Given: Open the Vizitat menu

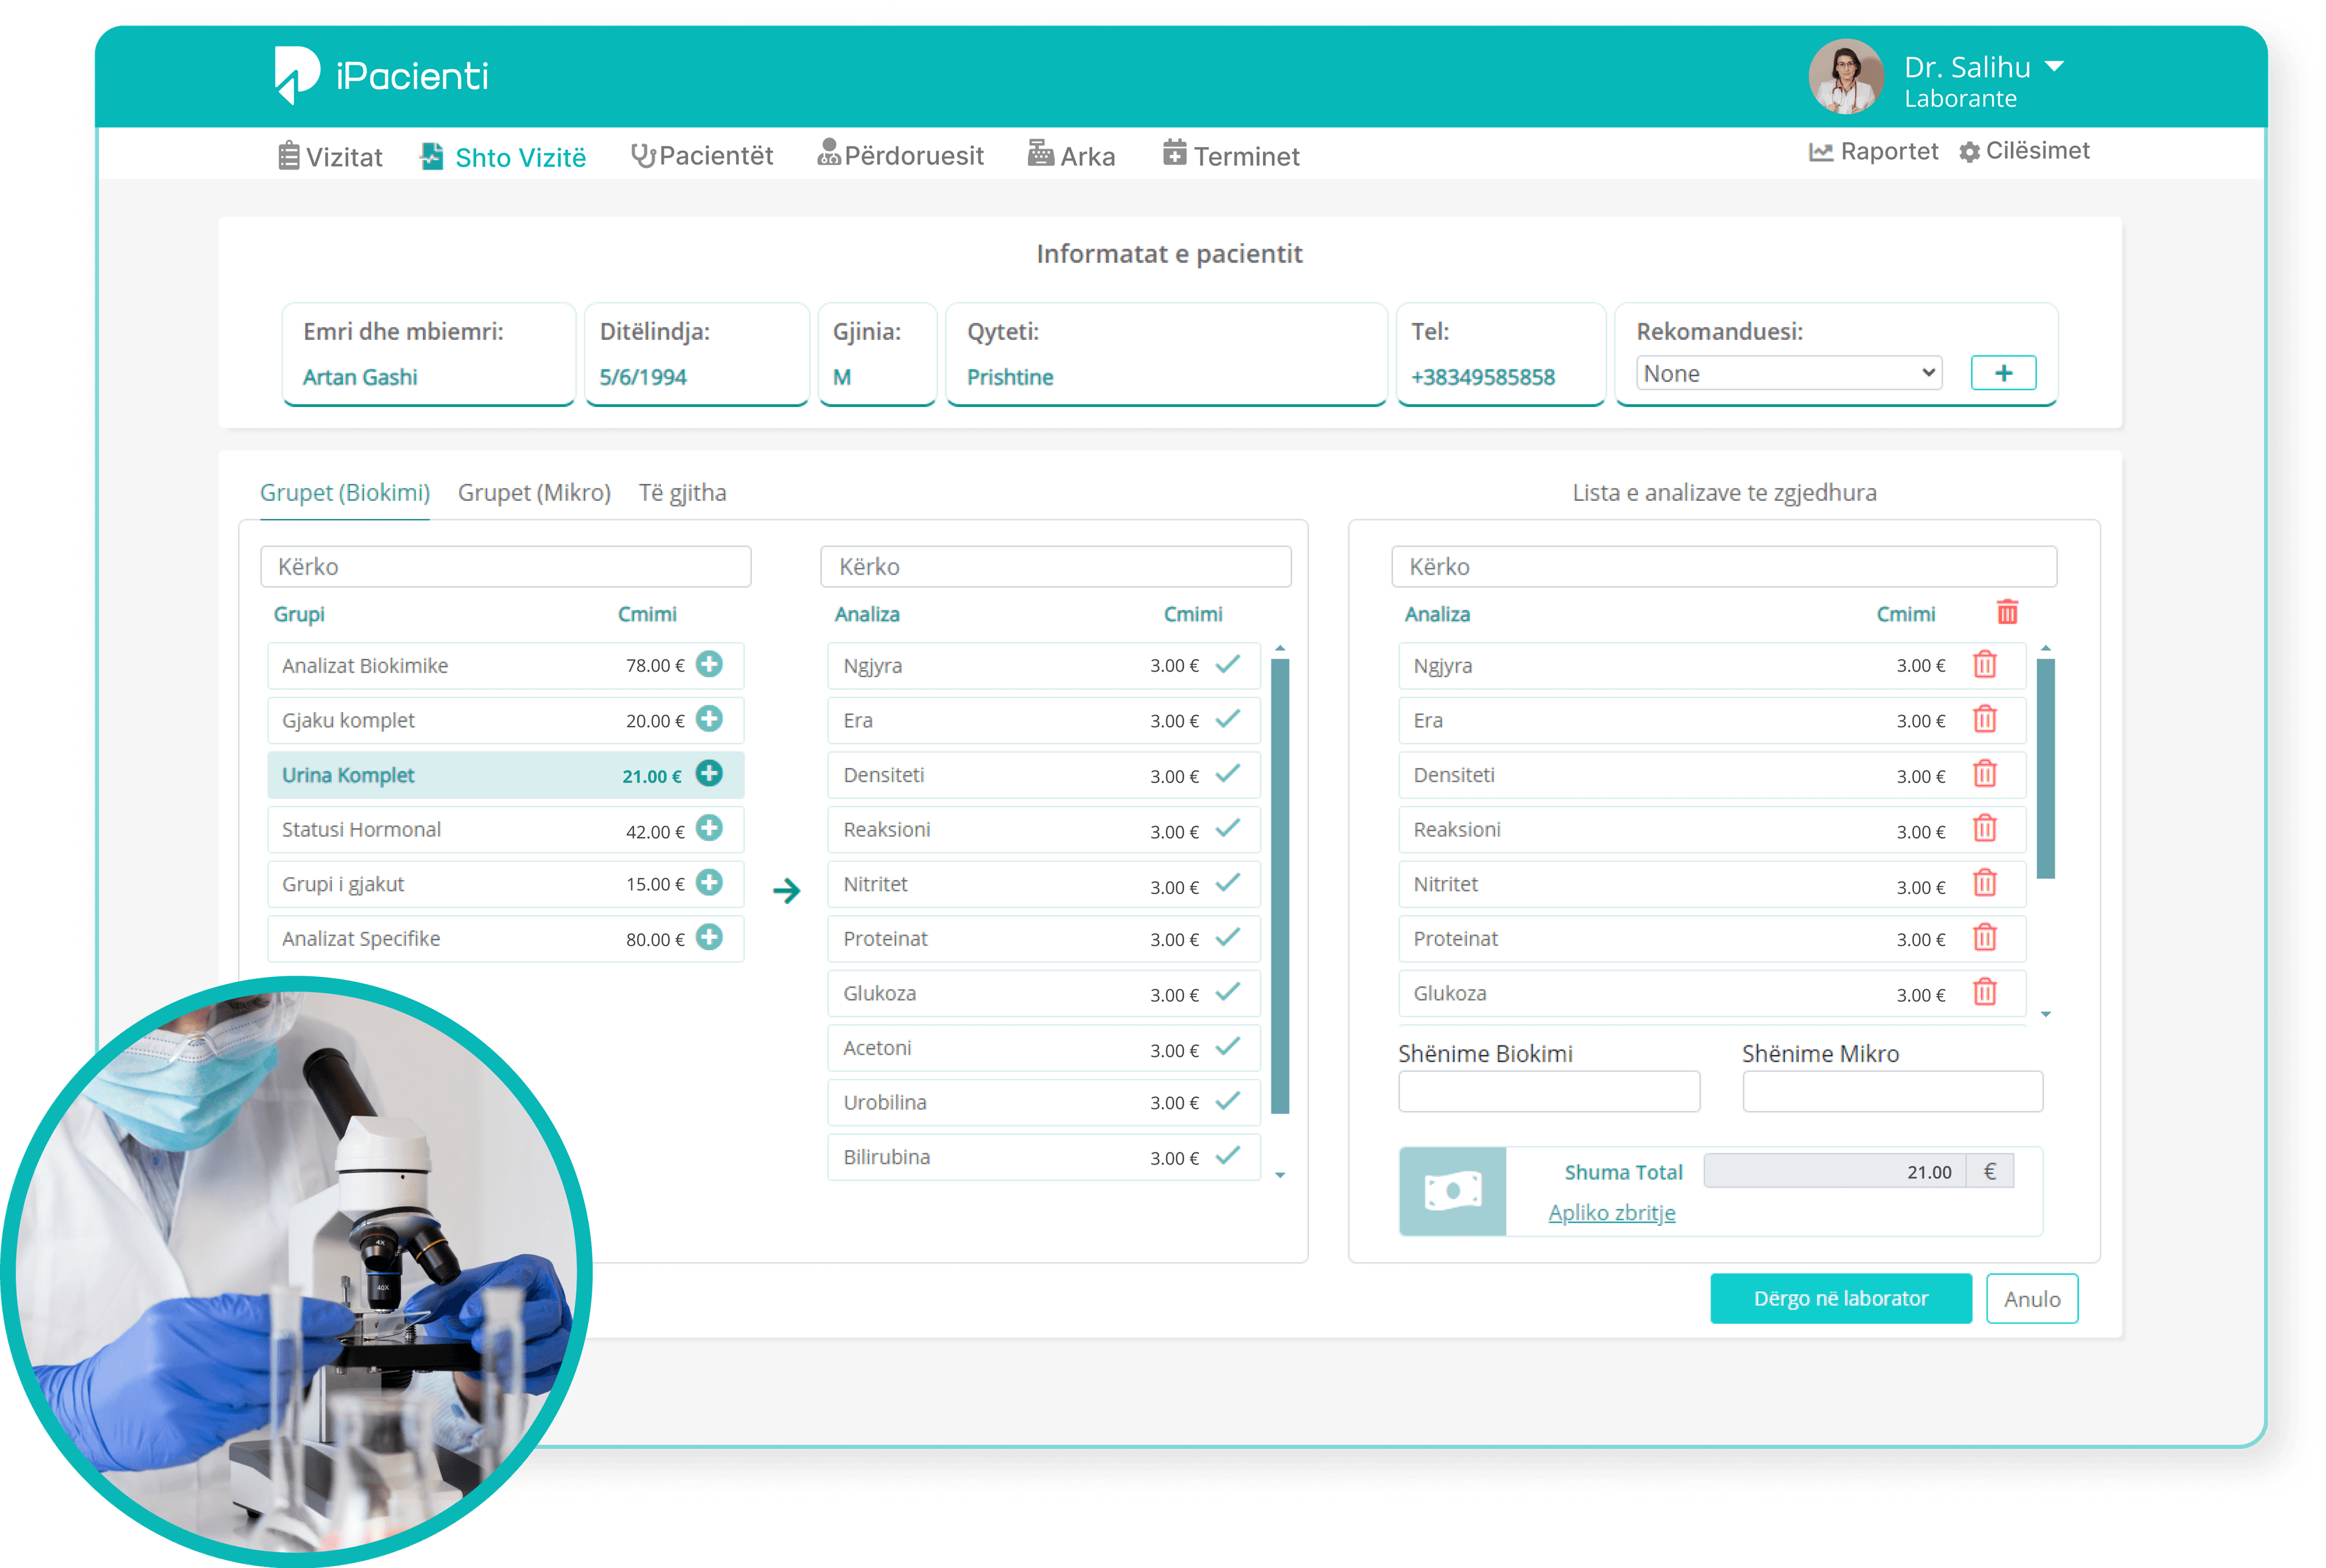Looking at the screenshot, I should point(330,157).
